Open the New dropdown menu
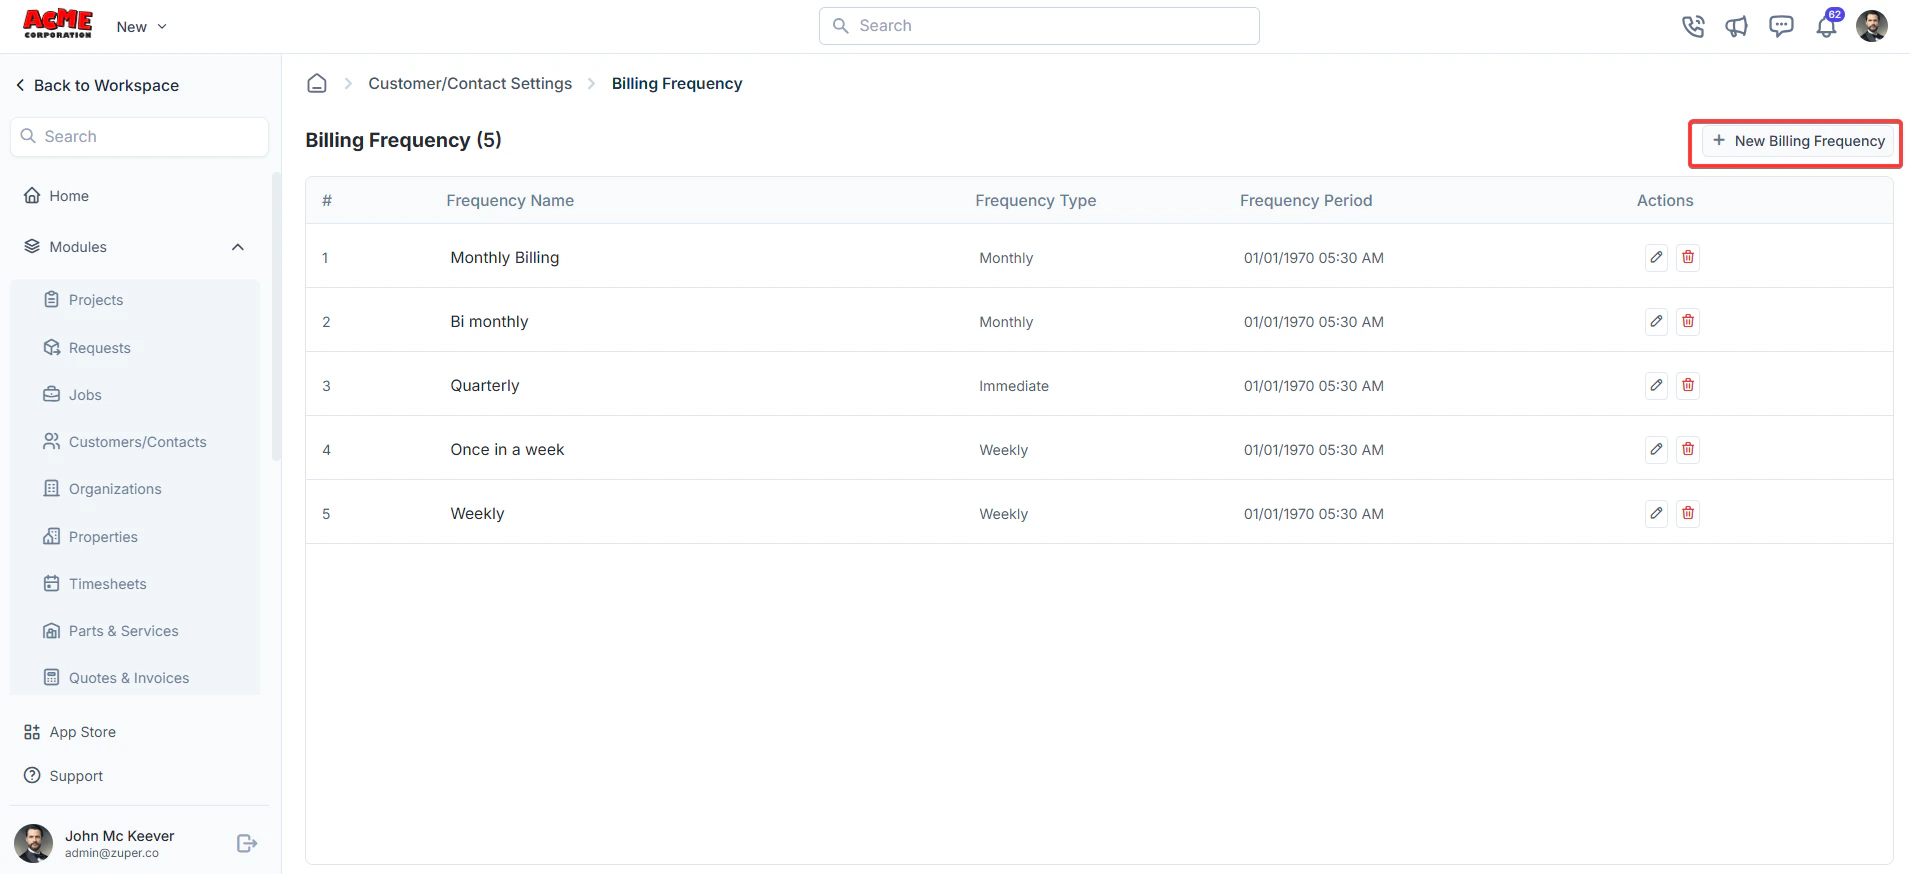The width and height of the screenshot is (1910, 874). (141, 27)
